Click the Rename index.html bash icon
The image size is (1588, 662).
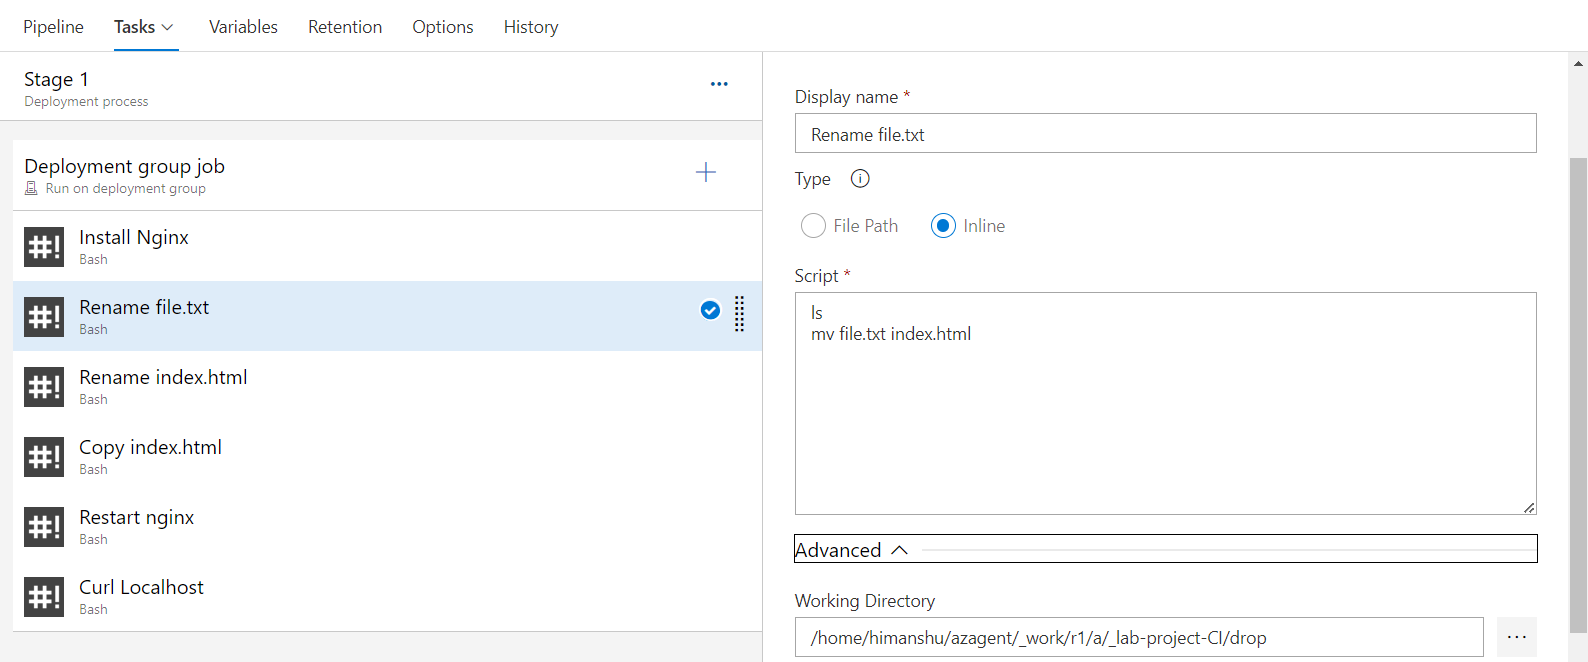click(x=44, y=387)
